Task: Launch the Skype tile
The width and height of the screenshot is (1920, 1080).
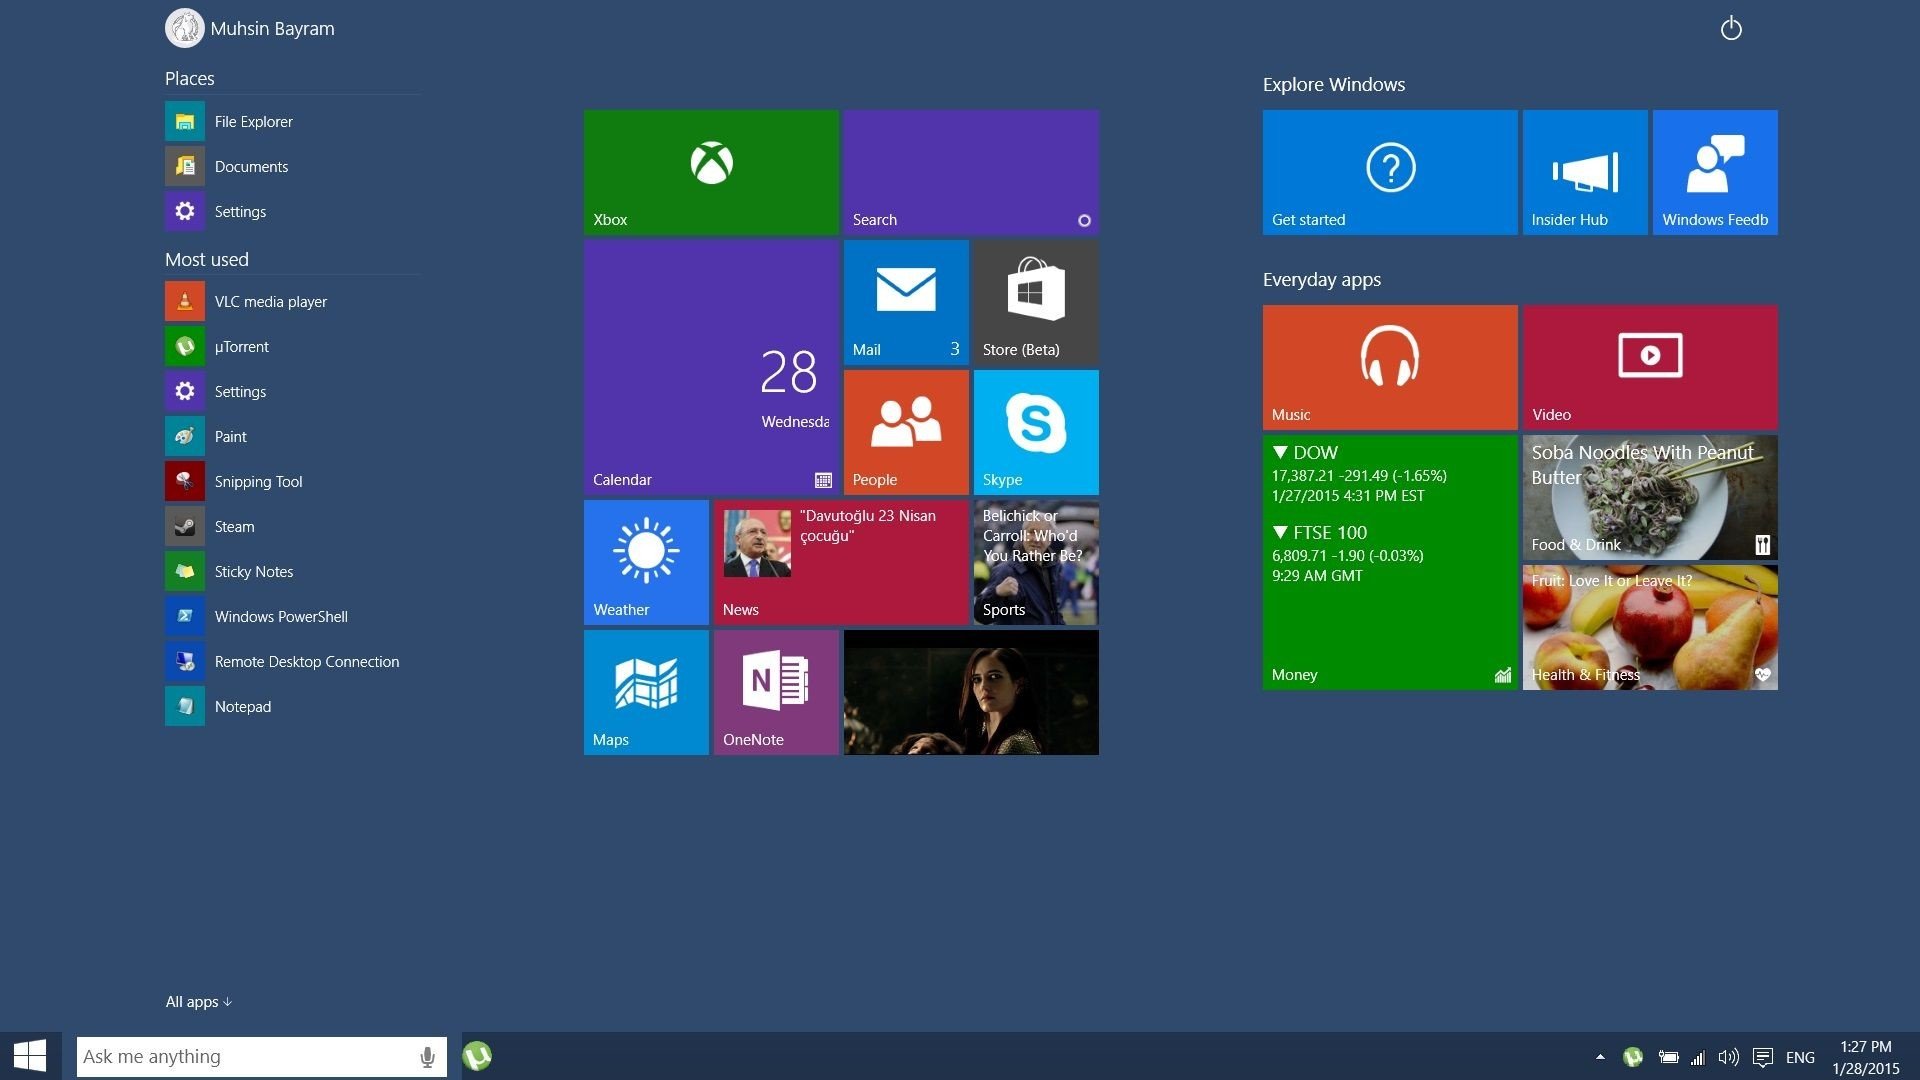Action: 1036,432
